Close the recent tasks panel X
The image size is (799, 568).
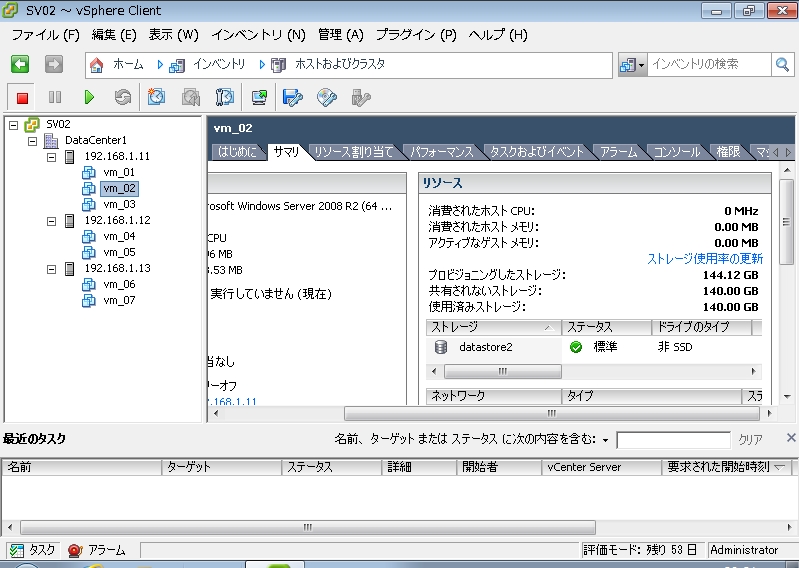coord(791,438)
